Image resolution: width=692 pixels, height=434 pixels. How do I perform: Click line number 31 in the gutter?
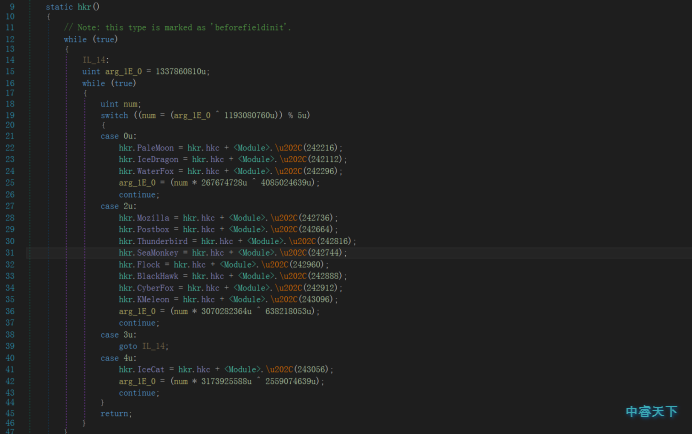click(10, 253)
